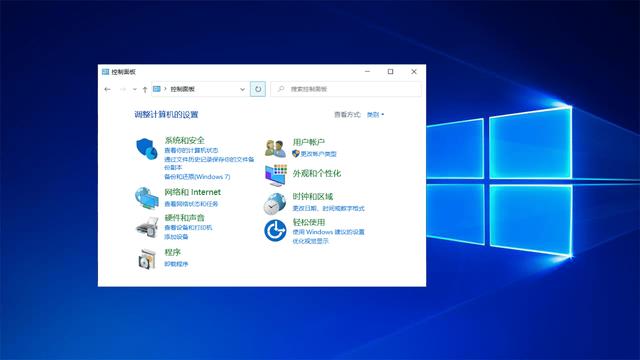Expand the address bar history chevron
The width and height of the screenshot is (640, 360).
tap(242, 89)
